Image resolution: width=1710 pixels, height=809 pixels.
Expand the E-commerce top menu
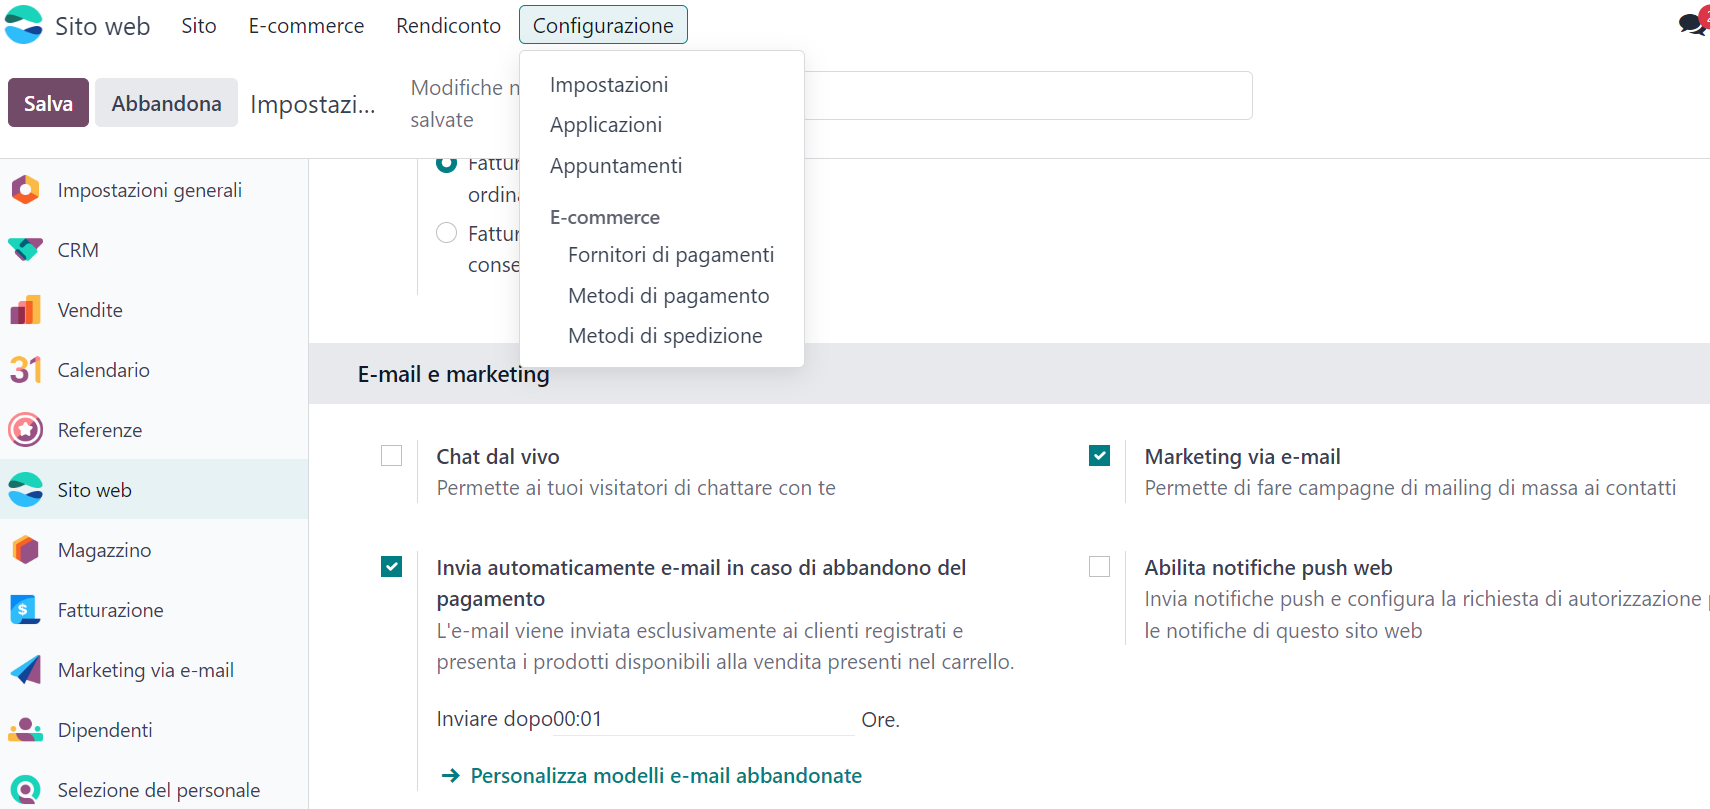tap(306, 26)
